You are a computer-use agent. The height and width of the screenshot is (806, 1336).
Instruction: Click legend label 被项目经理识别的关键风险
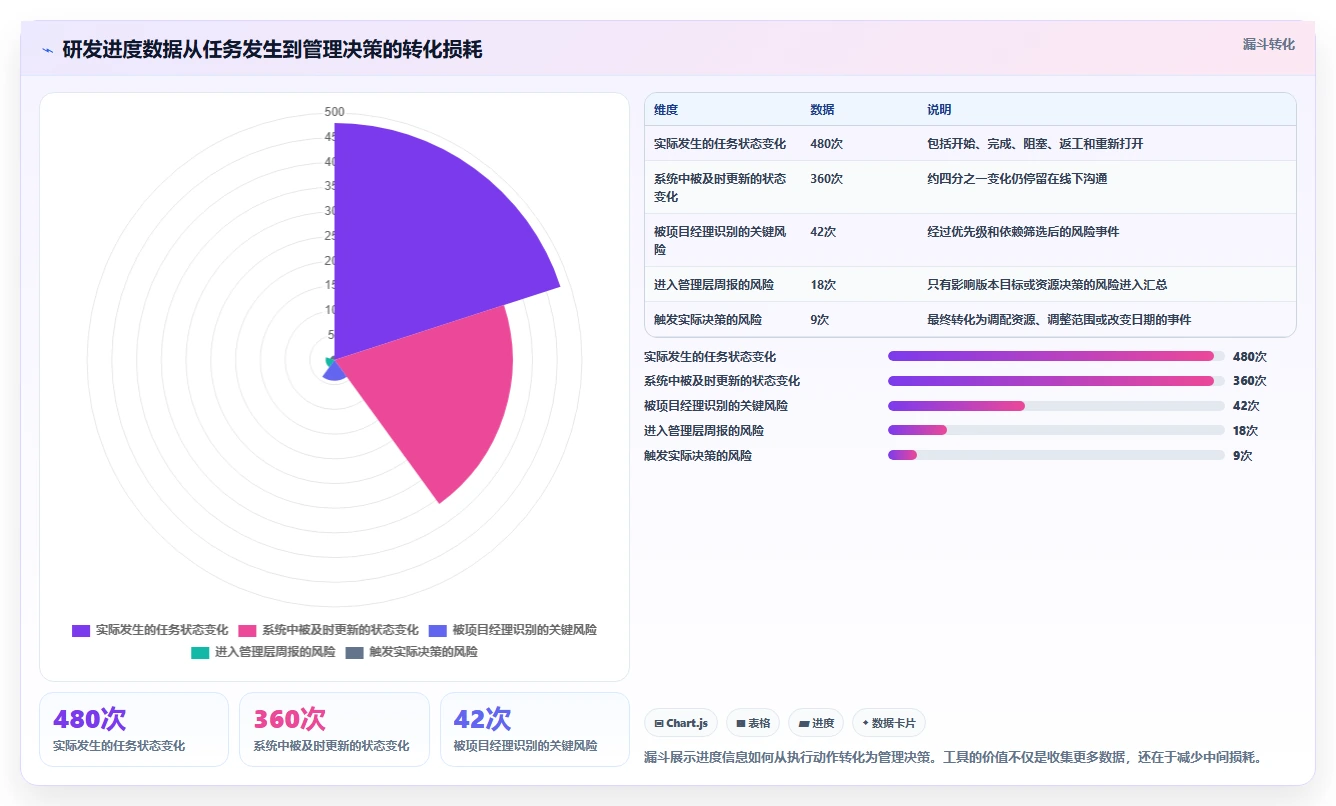point(524,630)
